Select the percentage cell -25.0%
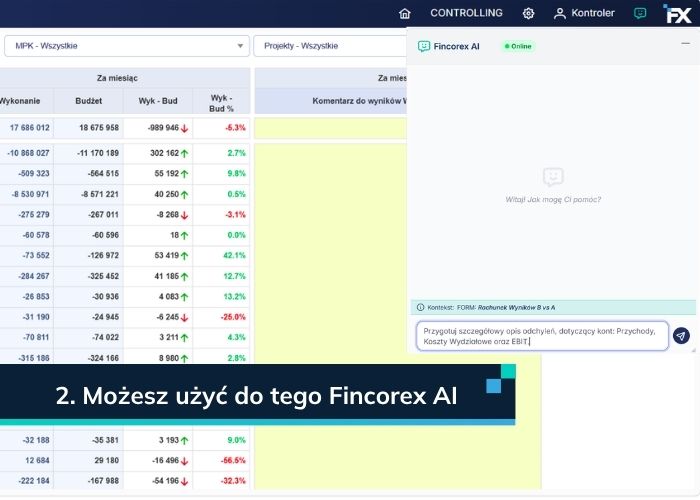 [x=221, y=317]
